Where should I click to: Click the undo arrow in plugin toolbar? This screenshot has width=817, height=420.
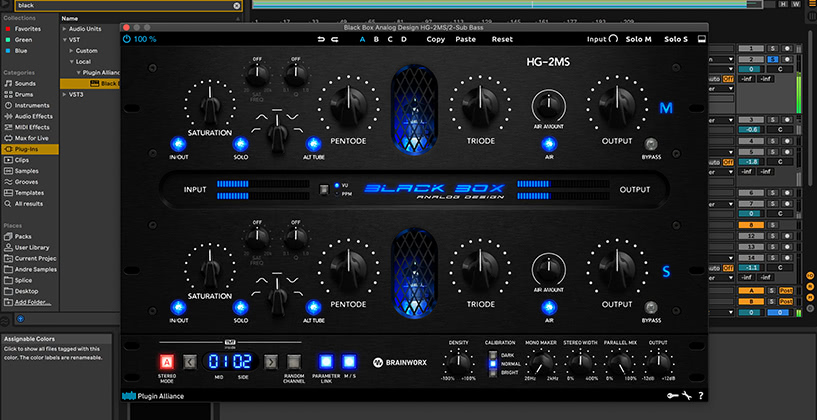[320, 39]
